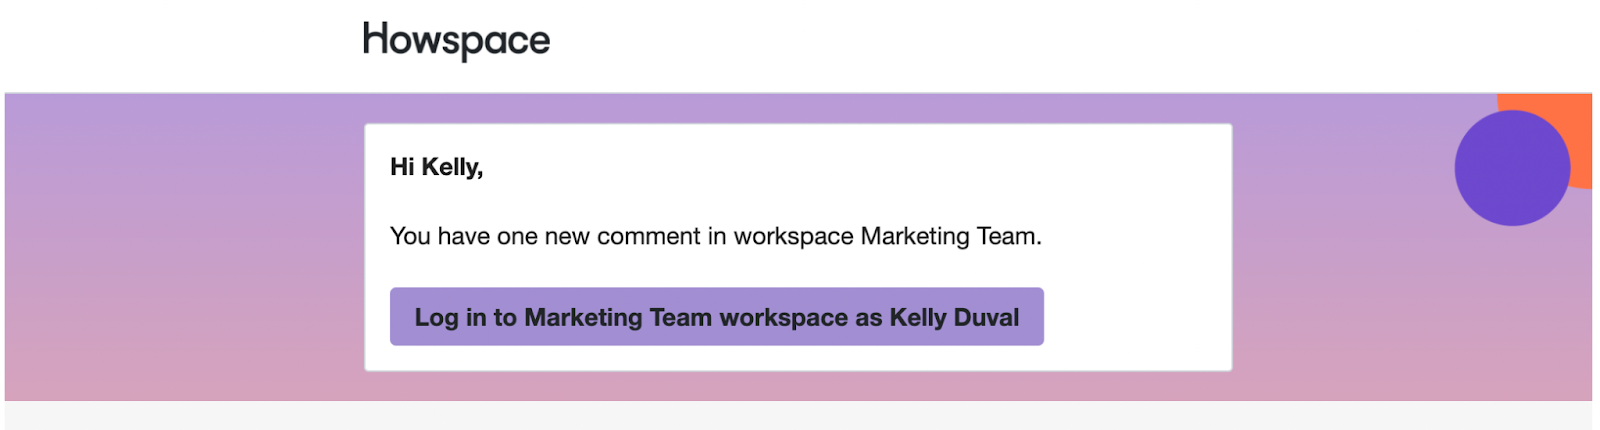Image resolution: width=1600 pixels, height=430 pixels.
Task: Log in to Marketing Team workspace as Kelly Duval
Action: 717,317
